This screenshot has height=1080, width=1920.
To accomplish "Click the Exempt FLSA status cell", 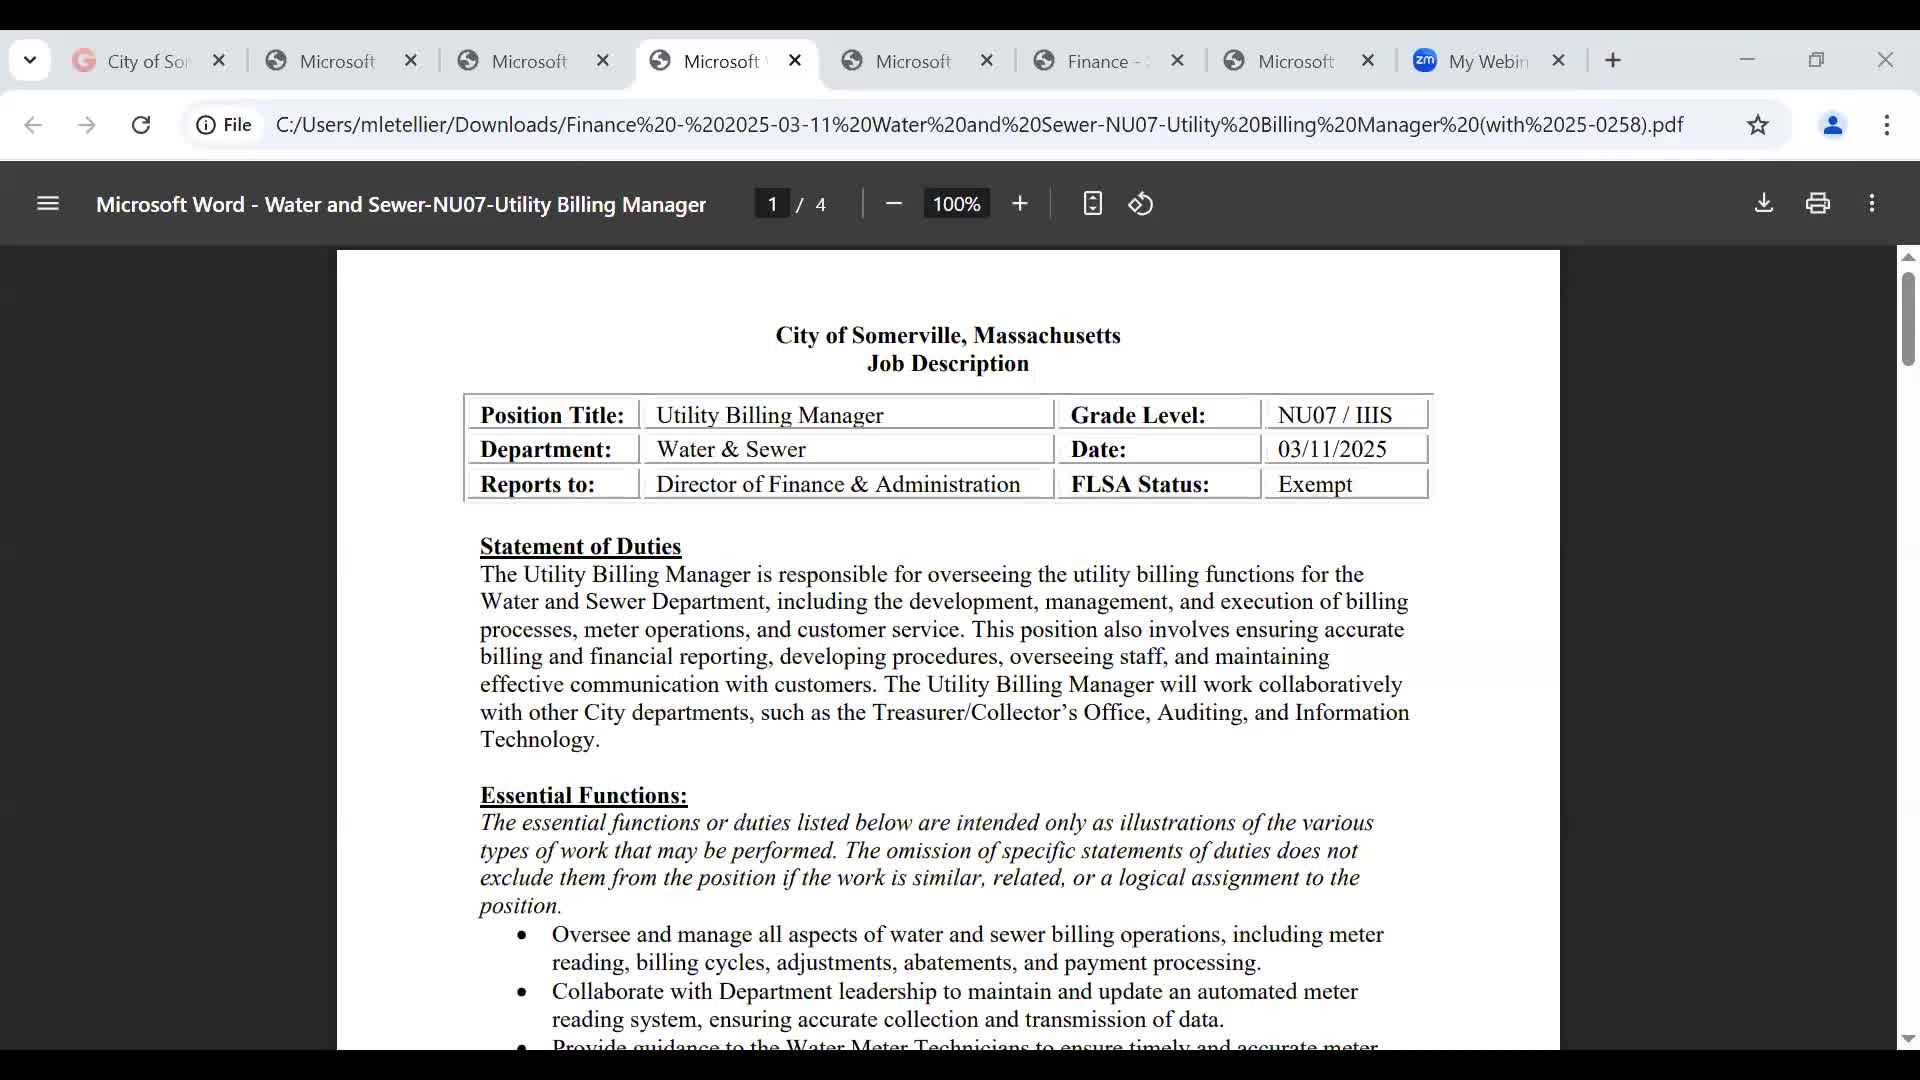I will click(1346, 484).
